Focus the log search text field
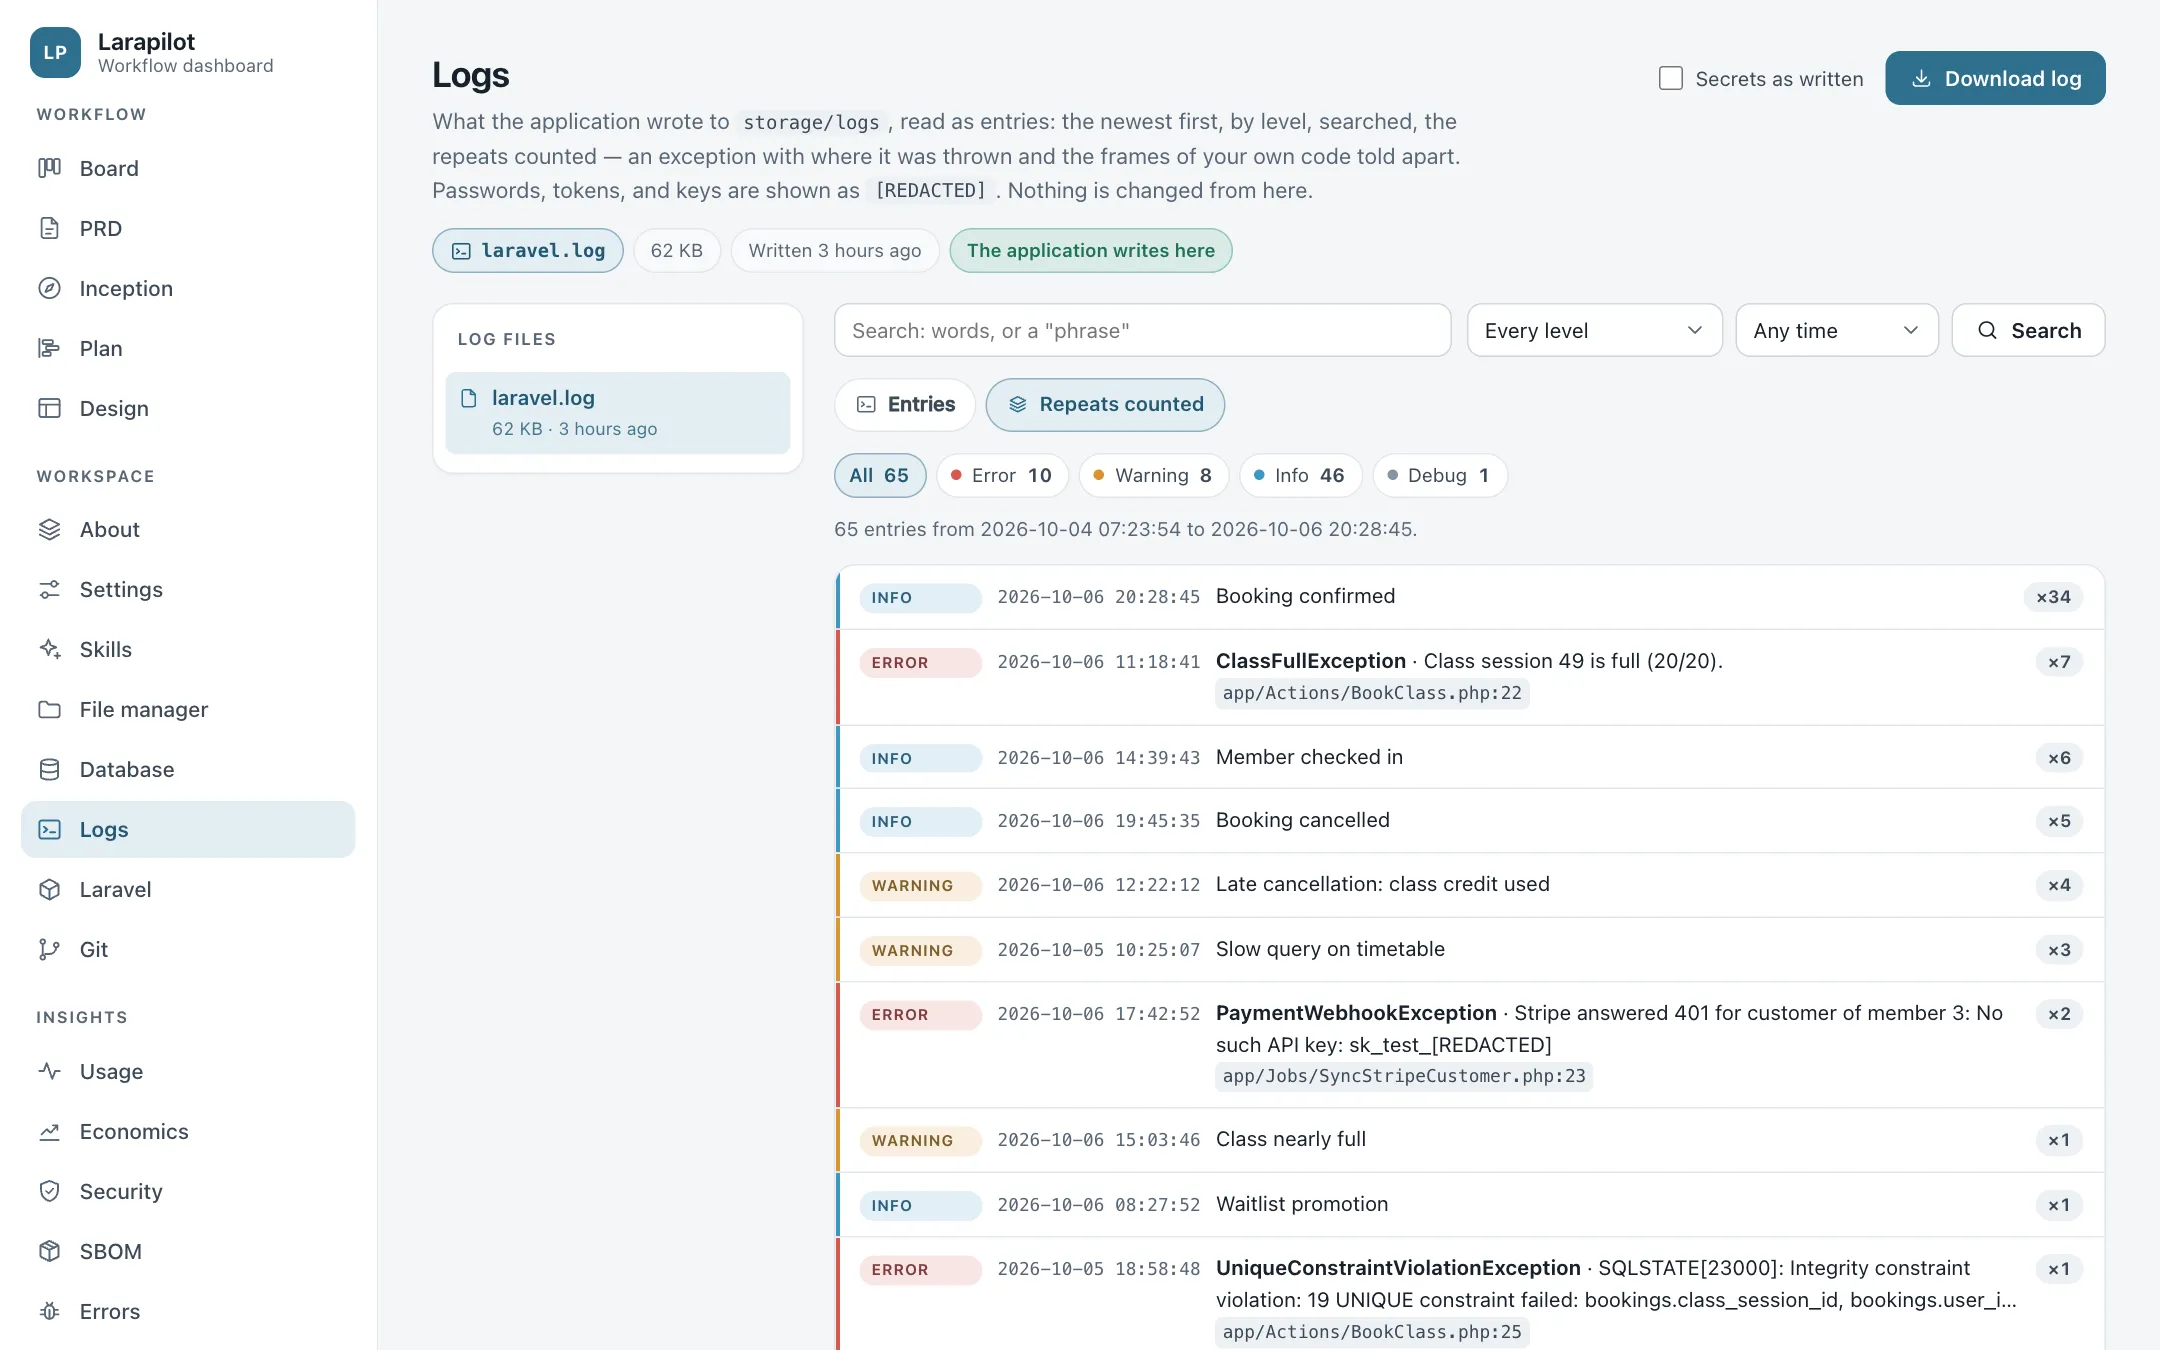 click(x=1142, y=330)
